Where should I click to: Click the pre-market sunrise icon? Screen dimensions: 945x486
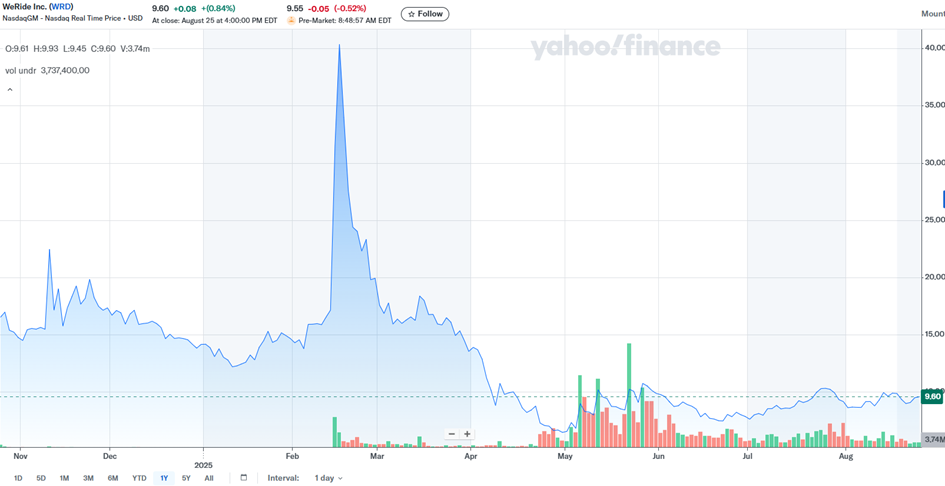click(291, 20)
